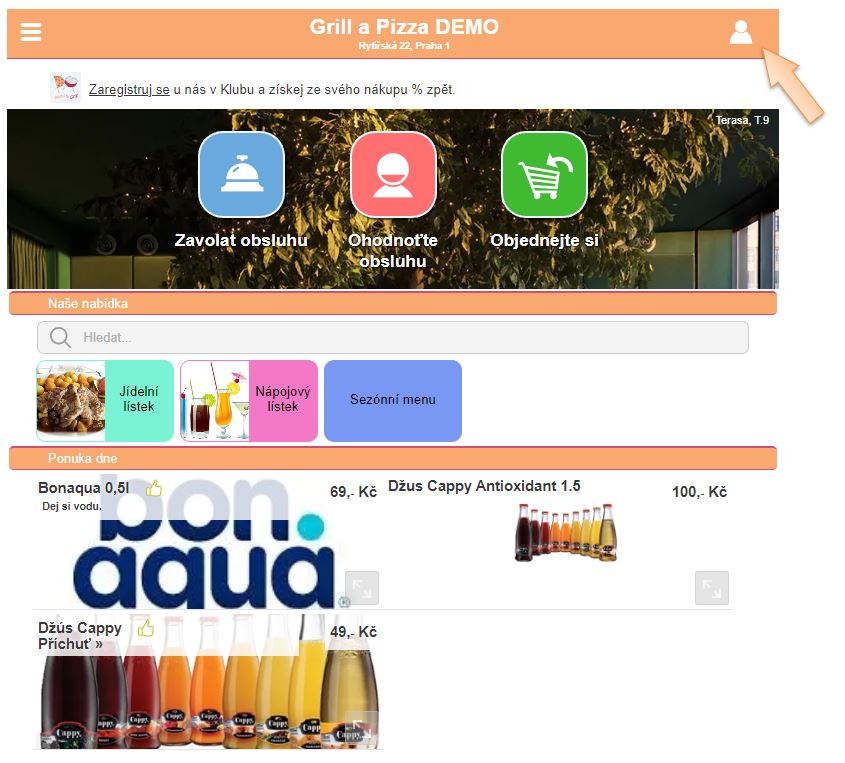This screenshot has width=845, height=763.
Task: Expand the Džús Cappy Příchuť image
Action: tap(361, 727)
